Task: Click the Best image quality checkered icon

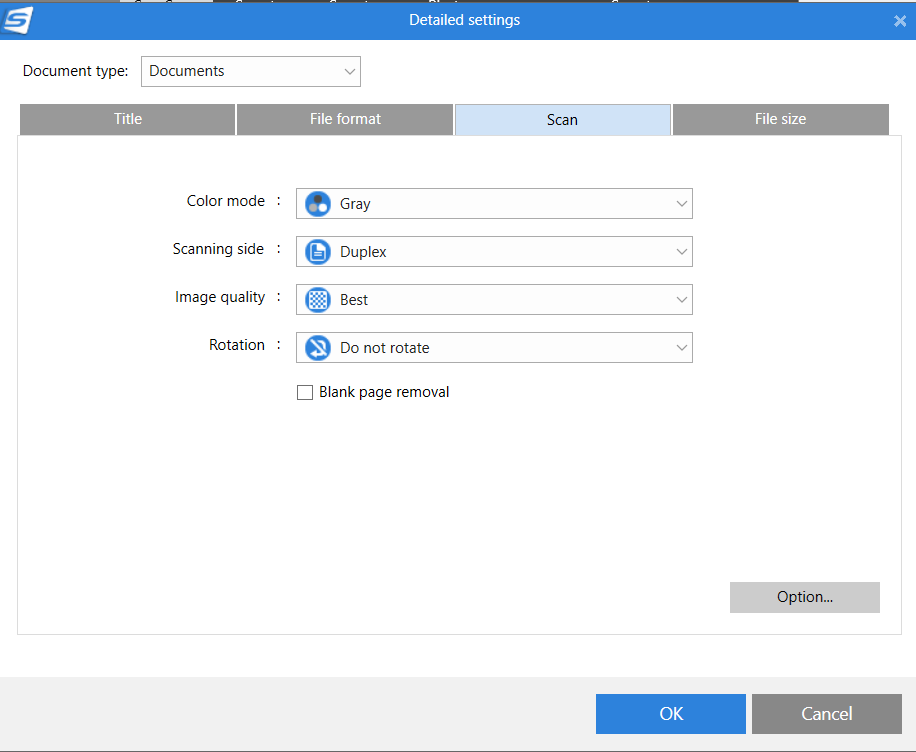Action: point(317,300)
